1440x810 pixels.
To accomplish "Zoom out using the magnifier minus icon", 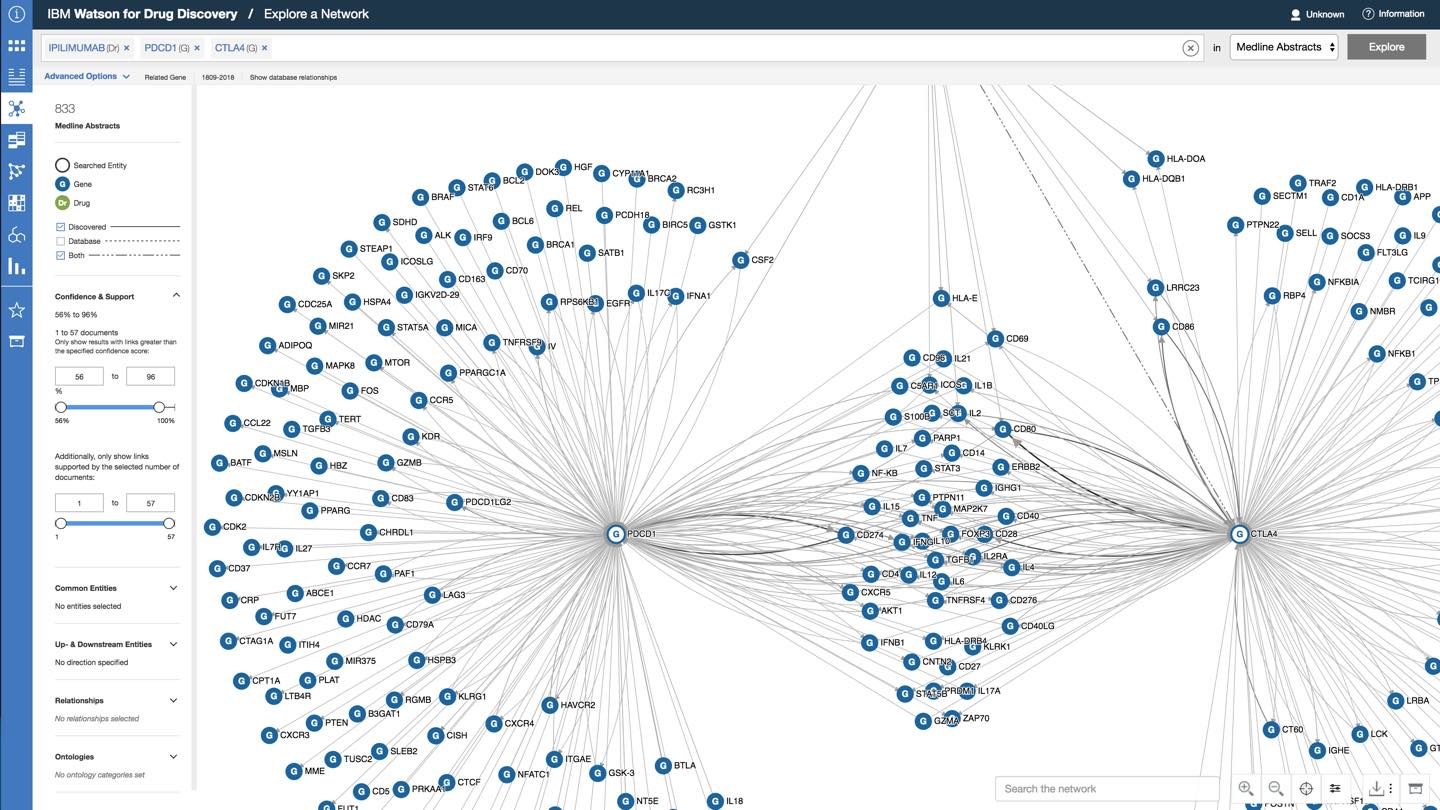I will (x=1276, y=789).
